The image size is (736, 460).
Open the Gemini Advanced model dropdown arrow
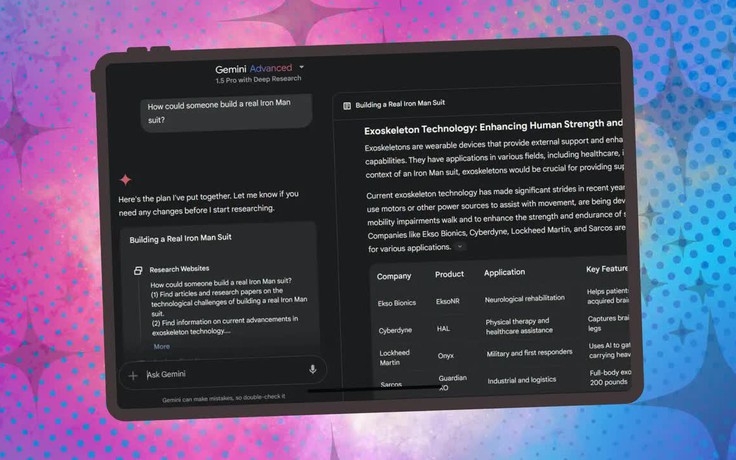302,68
